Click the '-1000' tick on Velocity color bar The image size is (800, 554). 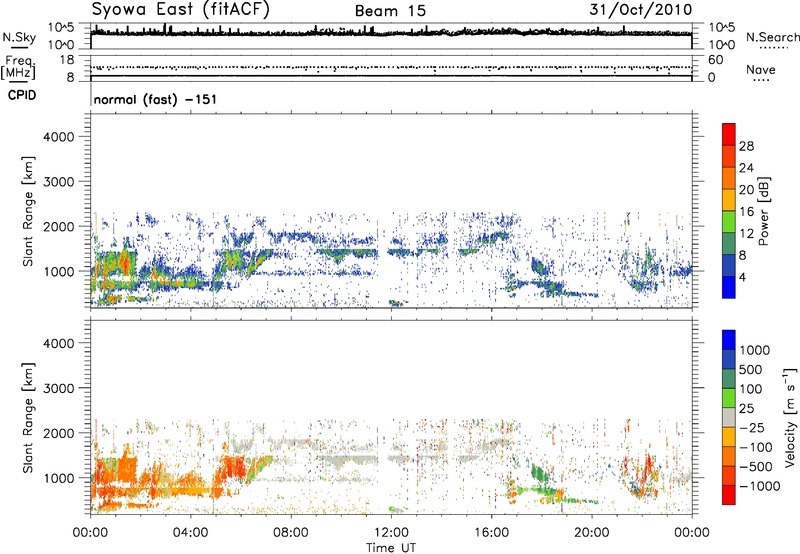pos(760,486)
